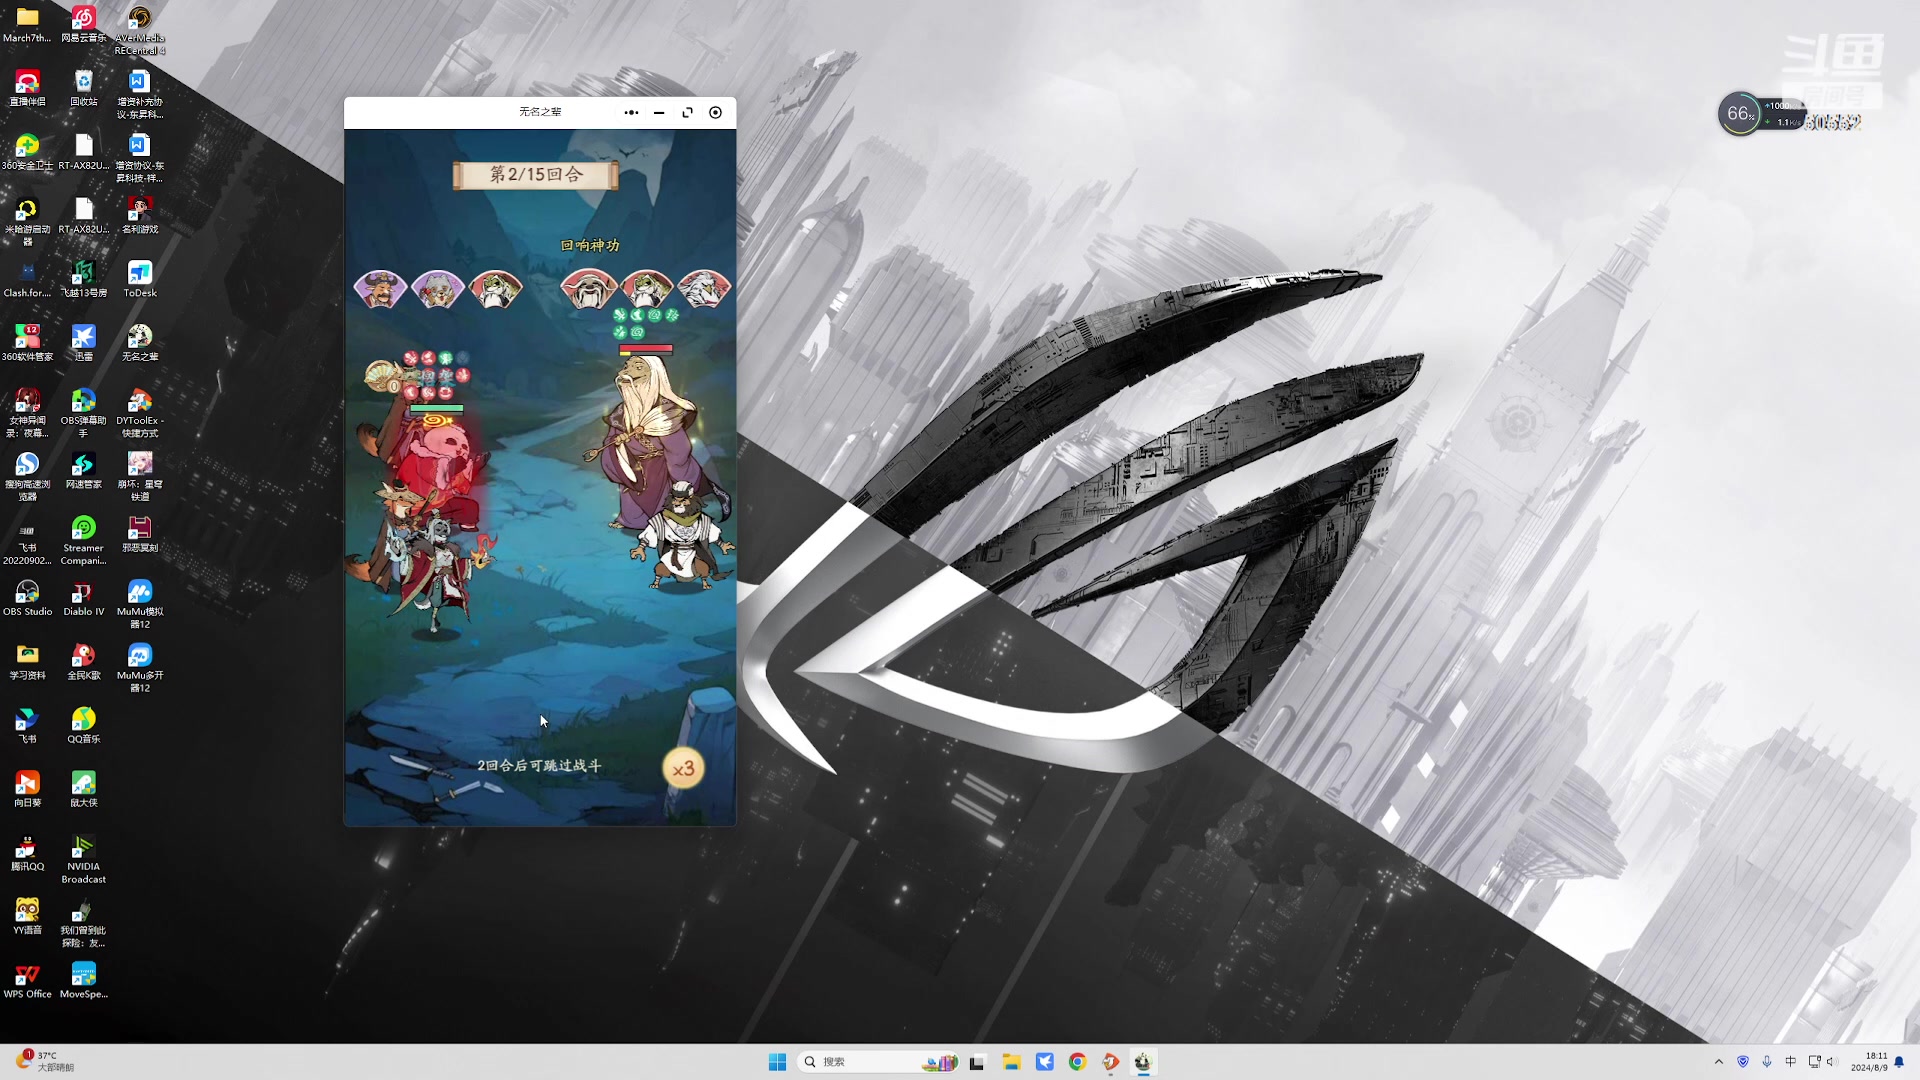The image size is (1920, 1080).
Task: Open WPS Office shortcut
Action: pos(27,981)
